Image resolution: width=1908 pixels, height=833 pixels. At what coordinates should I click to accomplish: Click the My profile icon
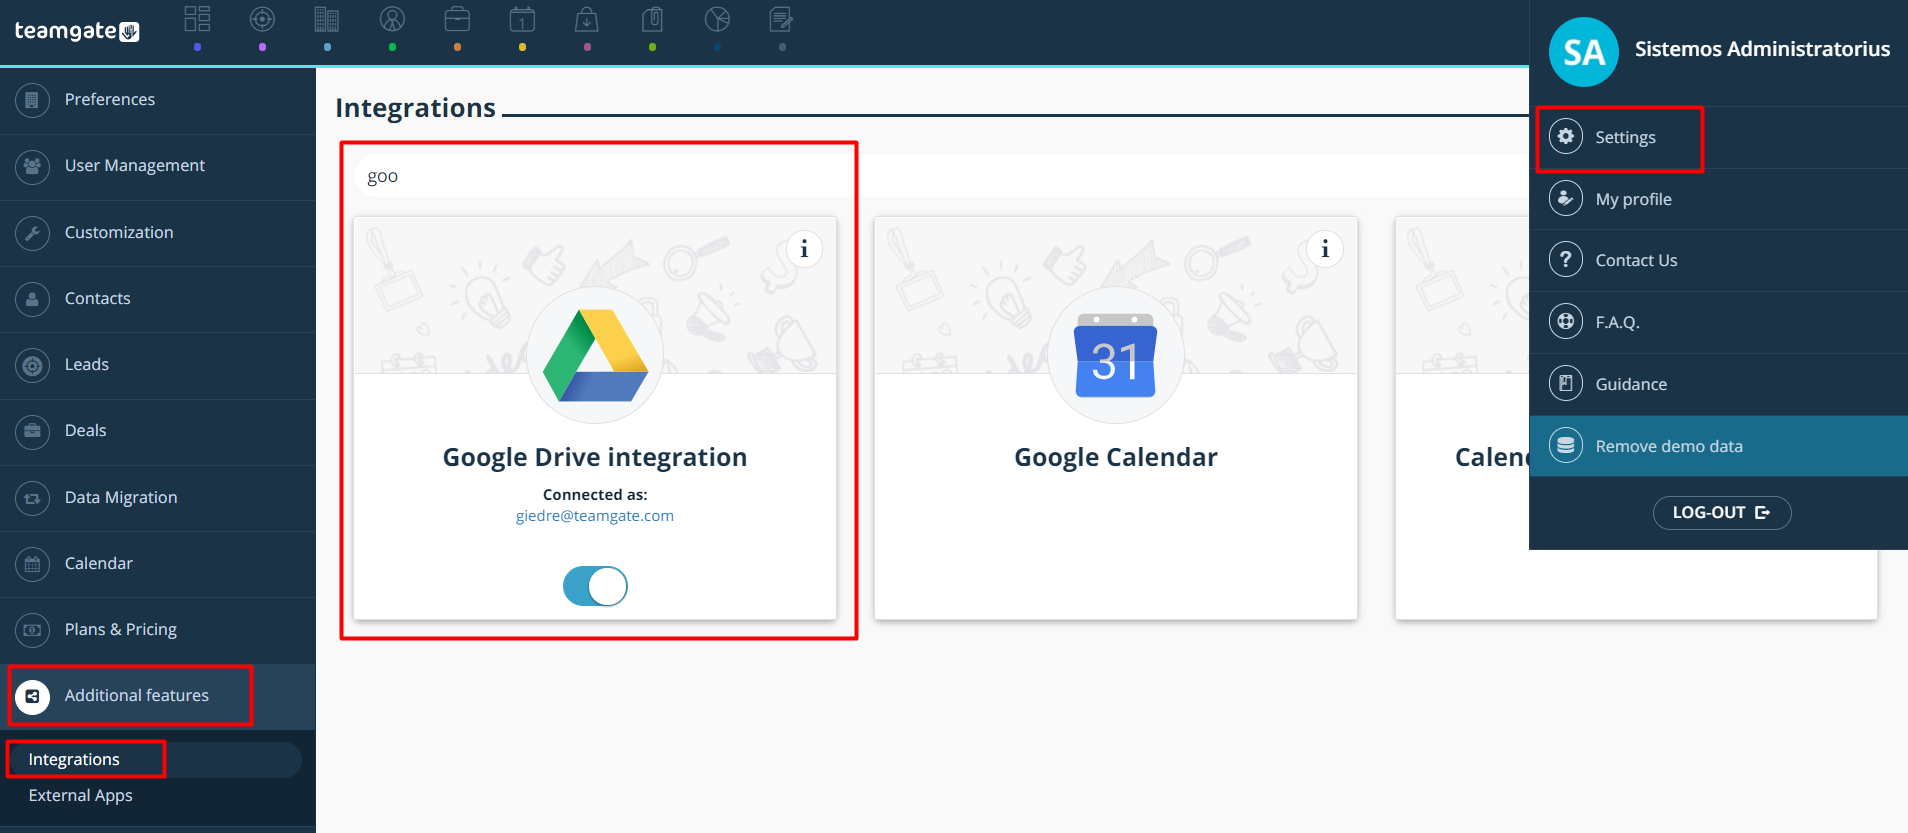tap(1566, 198)
